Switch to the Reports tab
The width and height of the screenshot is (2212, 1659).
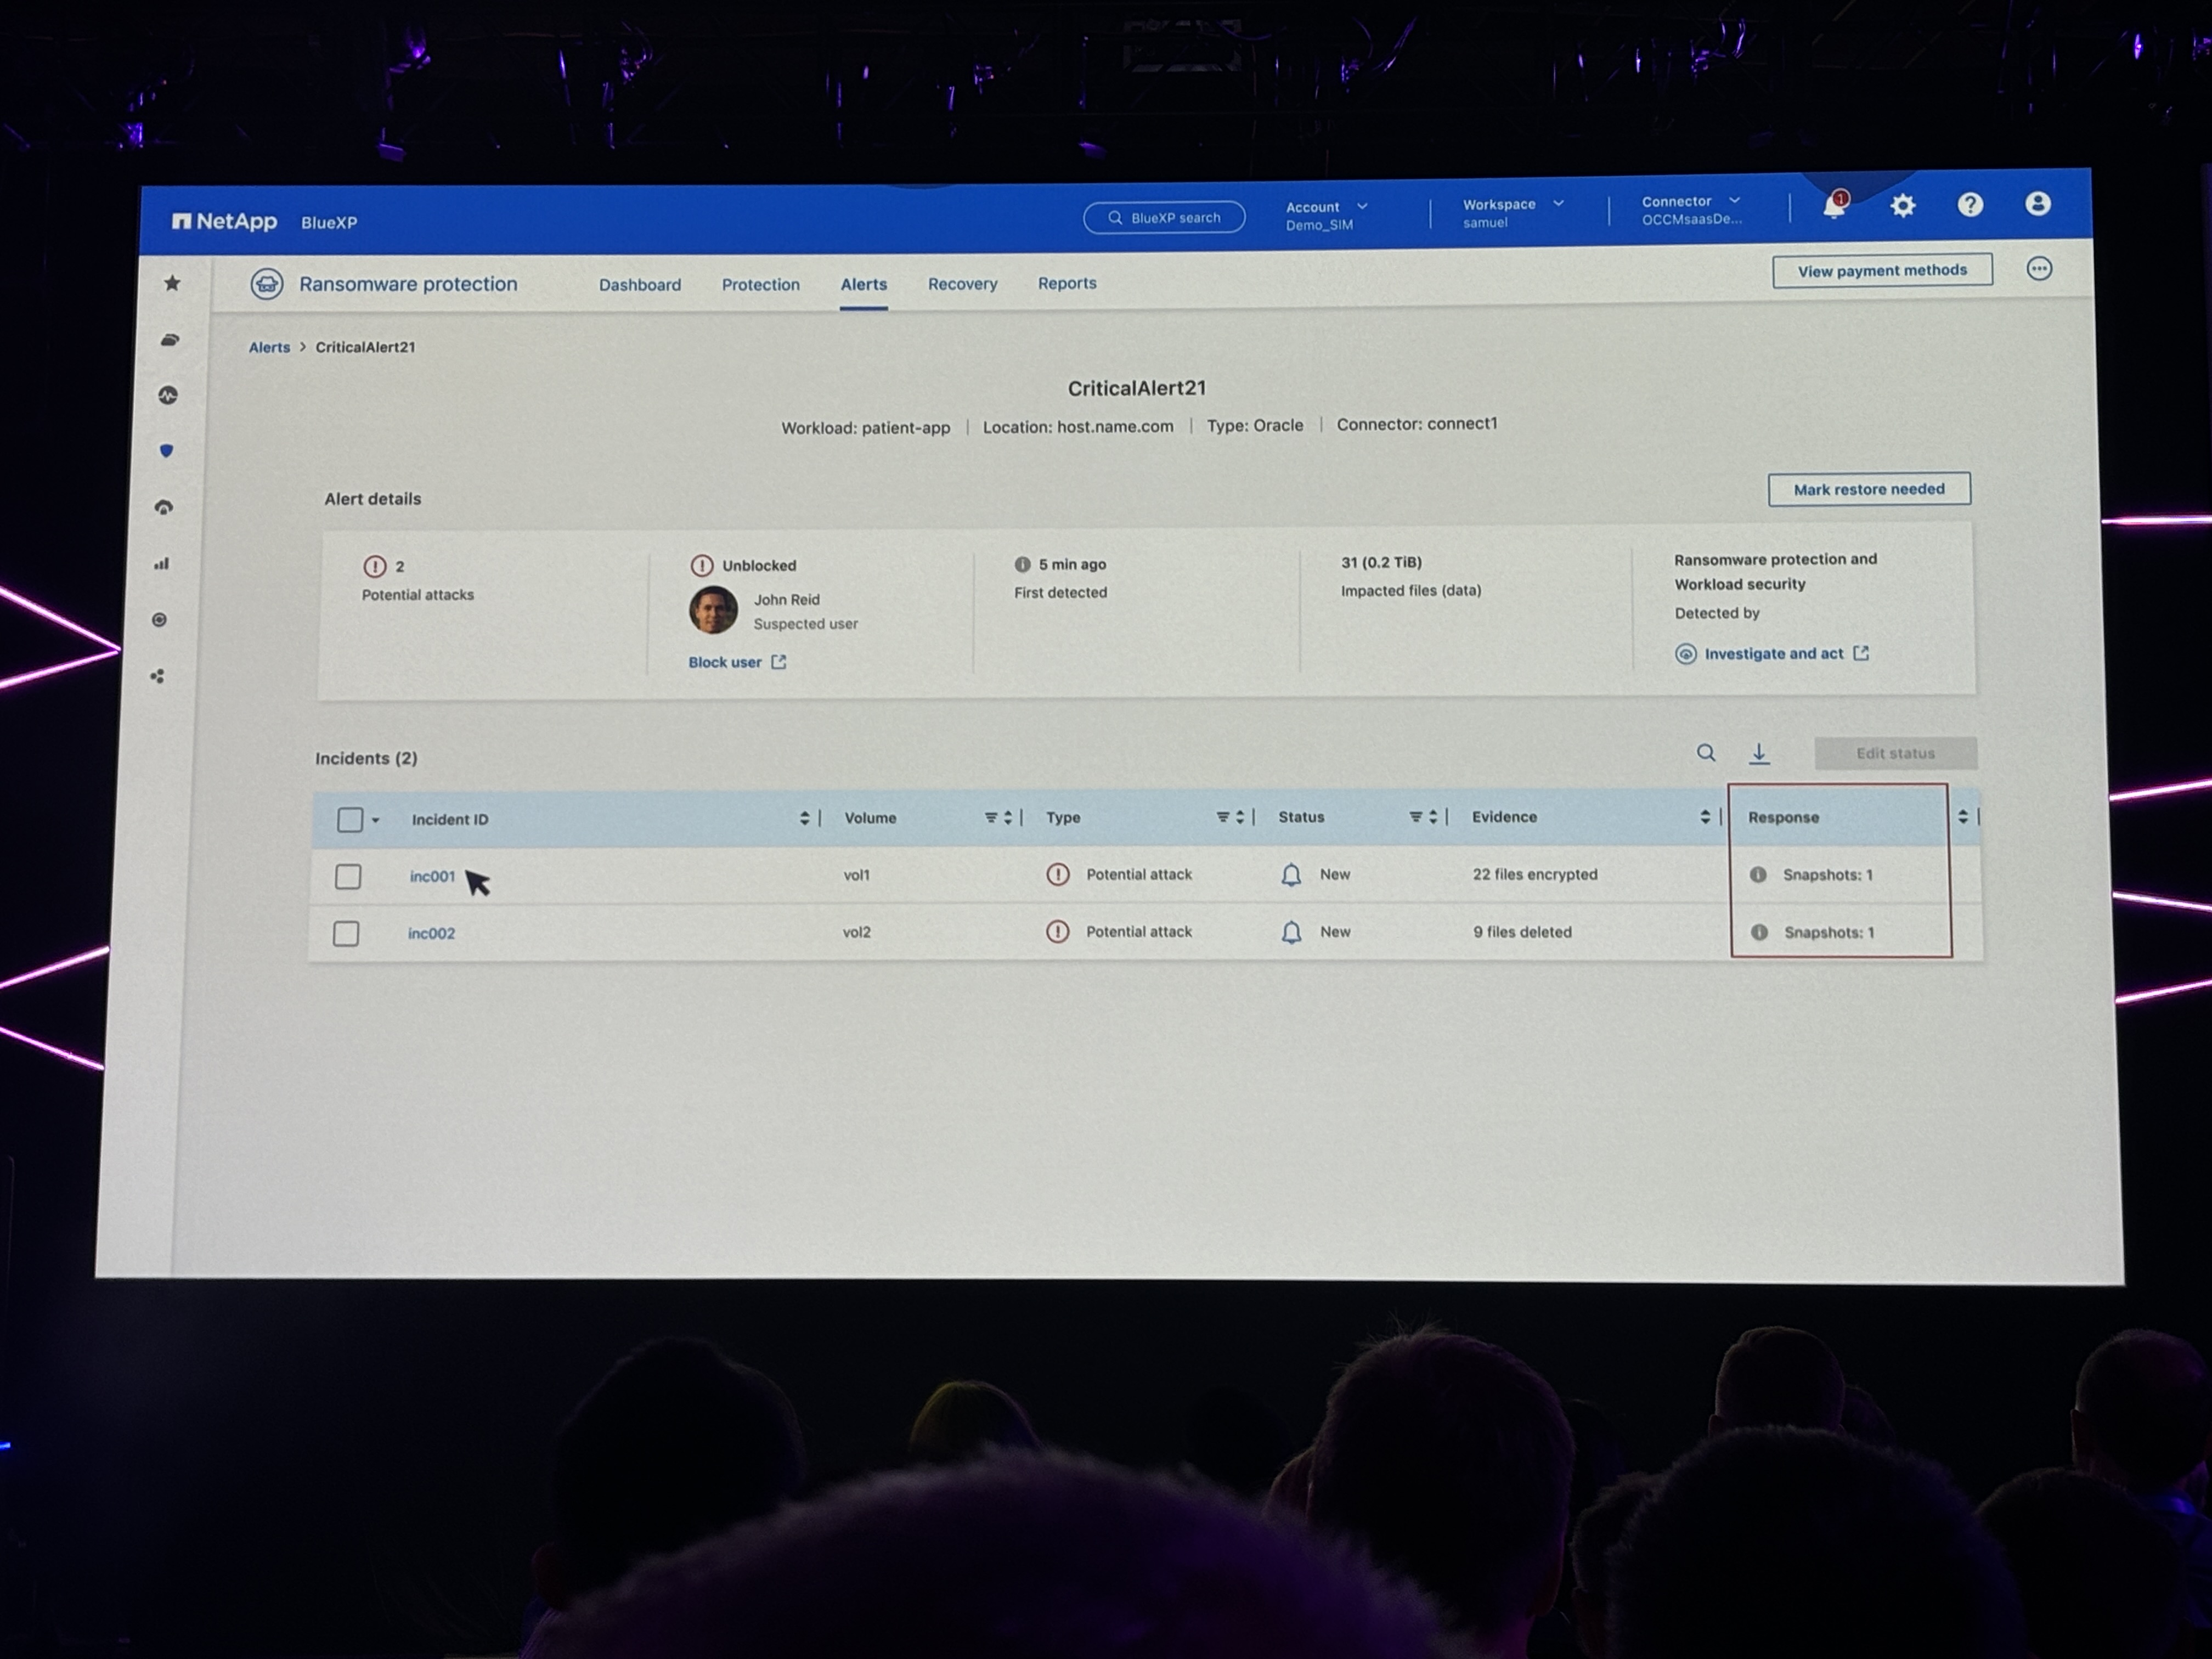(1067, 283)
